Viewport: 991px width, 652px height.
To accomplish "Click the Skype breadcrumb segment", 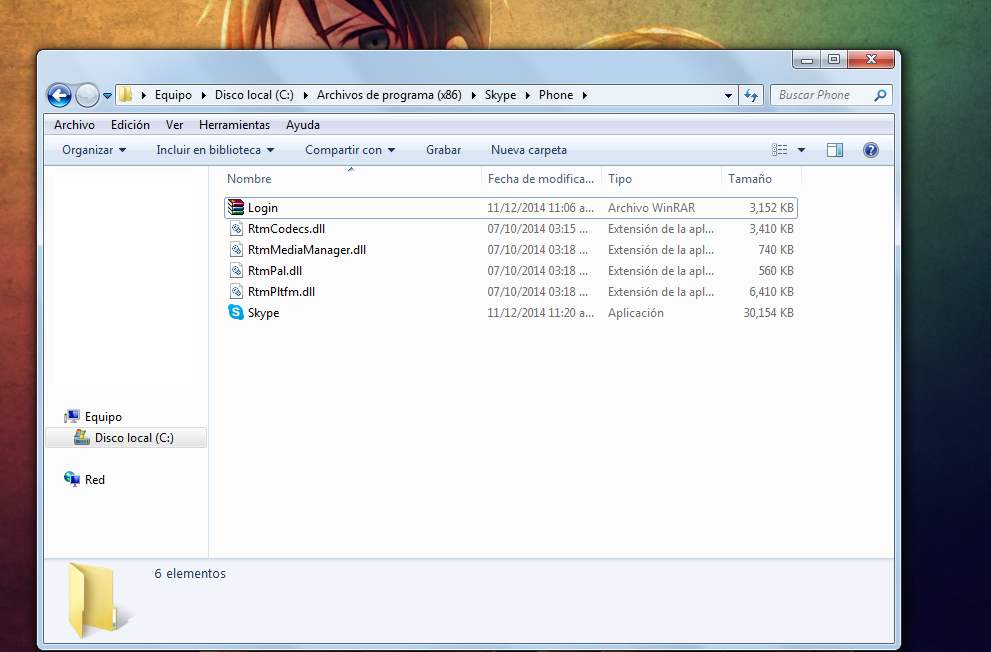I will 501,95.
